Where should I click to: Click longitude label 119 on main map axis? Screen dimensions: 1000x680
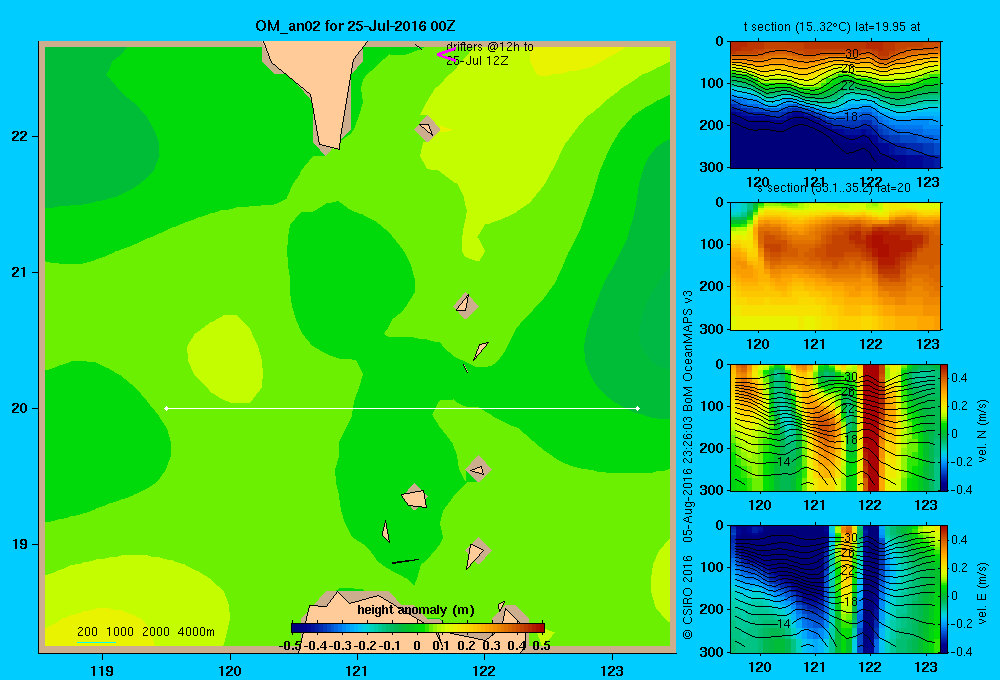click(x=102, y=670)
